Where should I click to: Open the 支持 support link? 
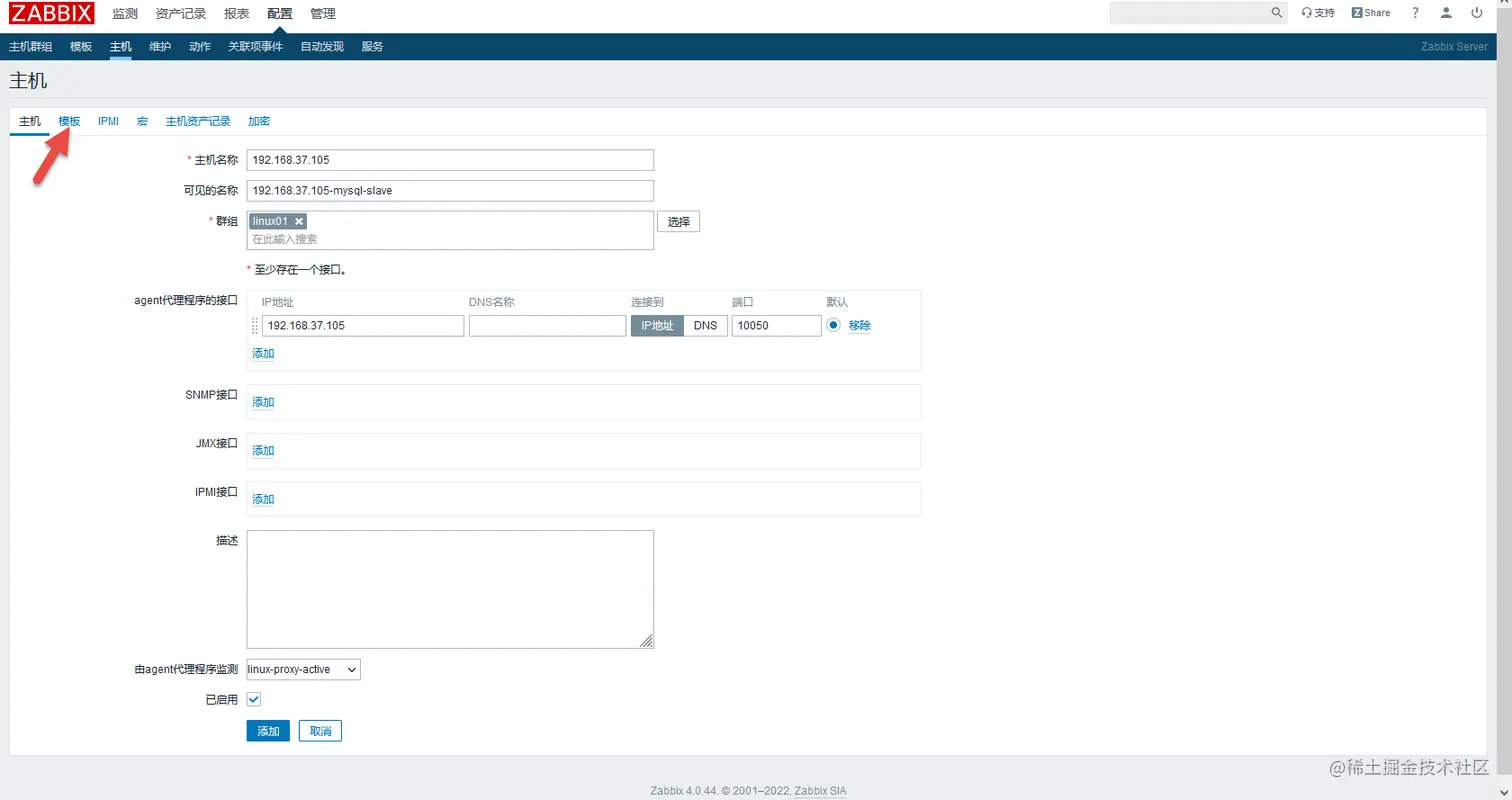tap(1318, 13)
